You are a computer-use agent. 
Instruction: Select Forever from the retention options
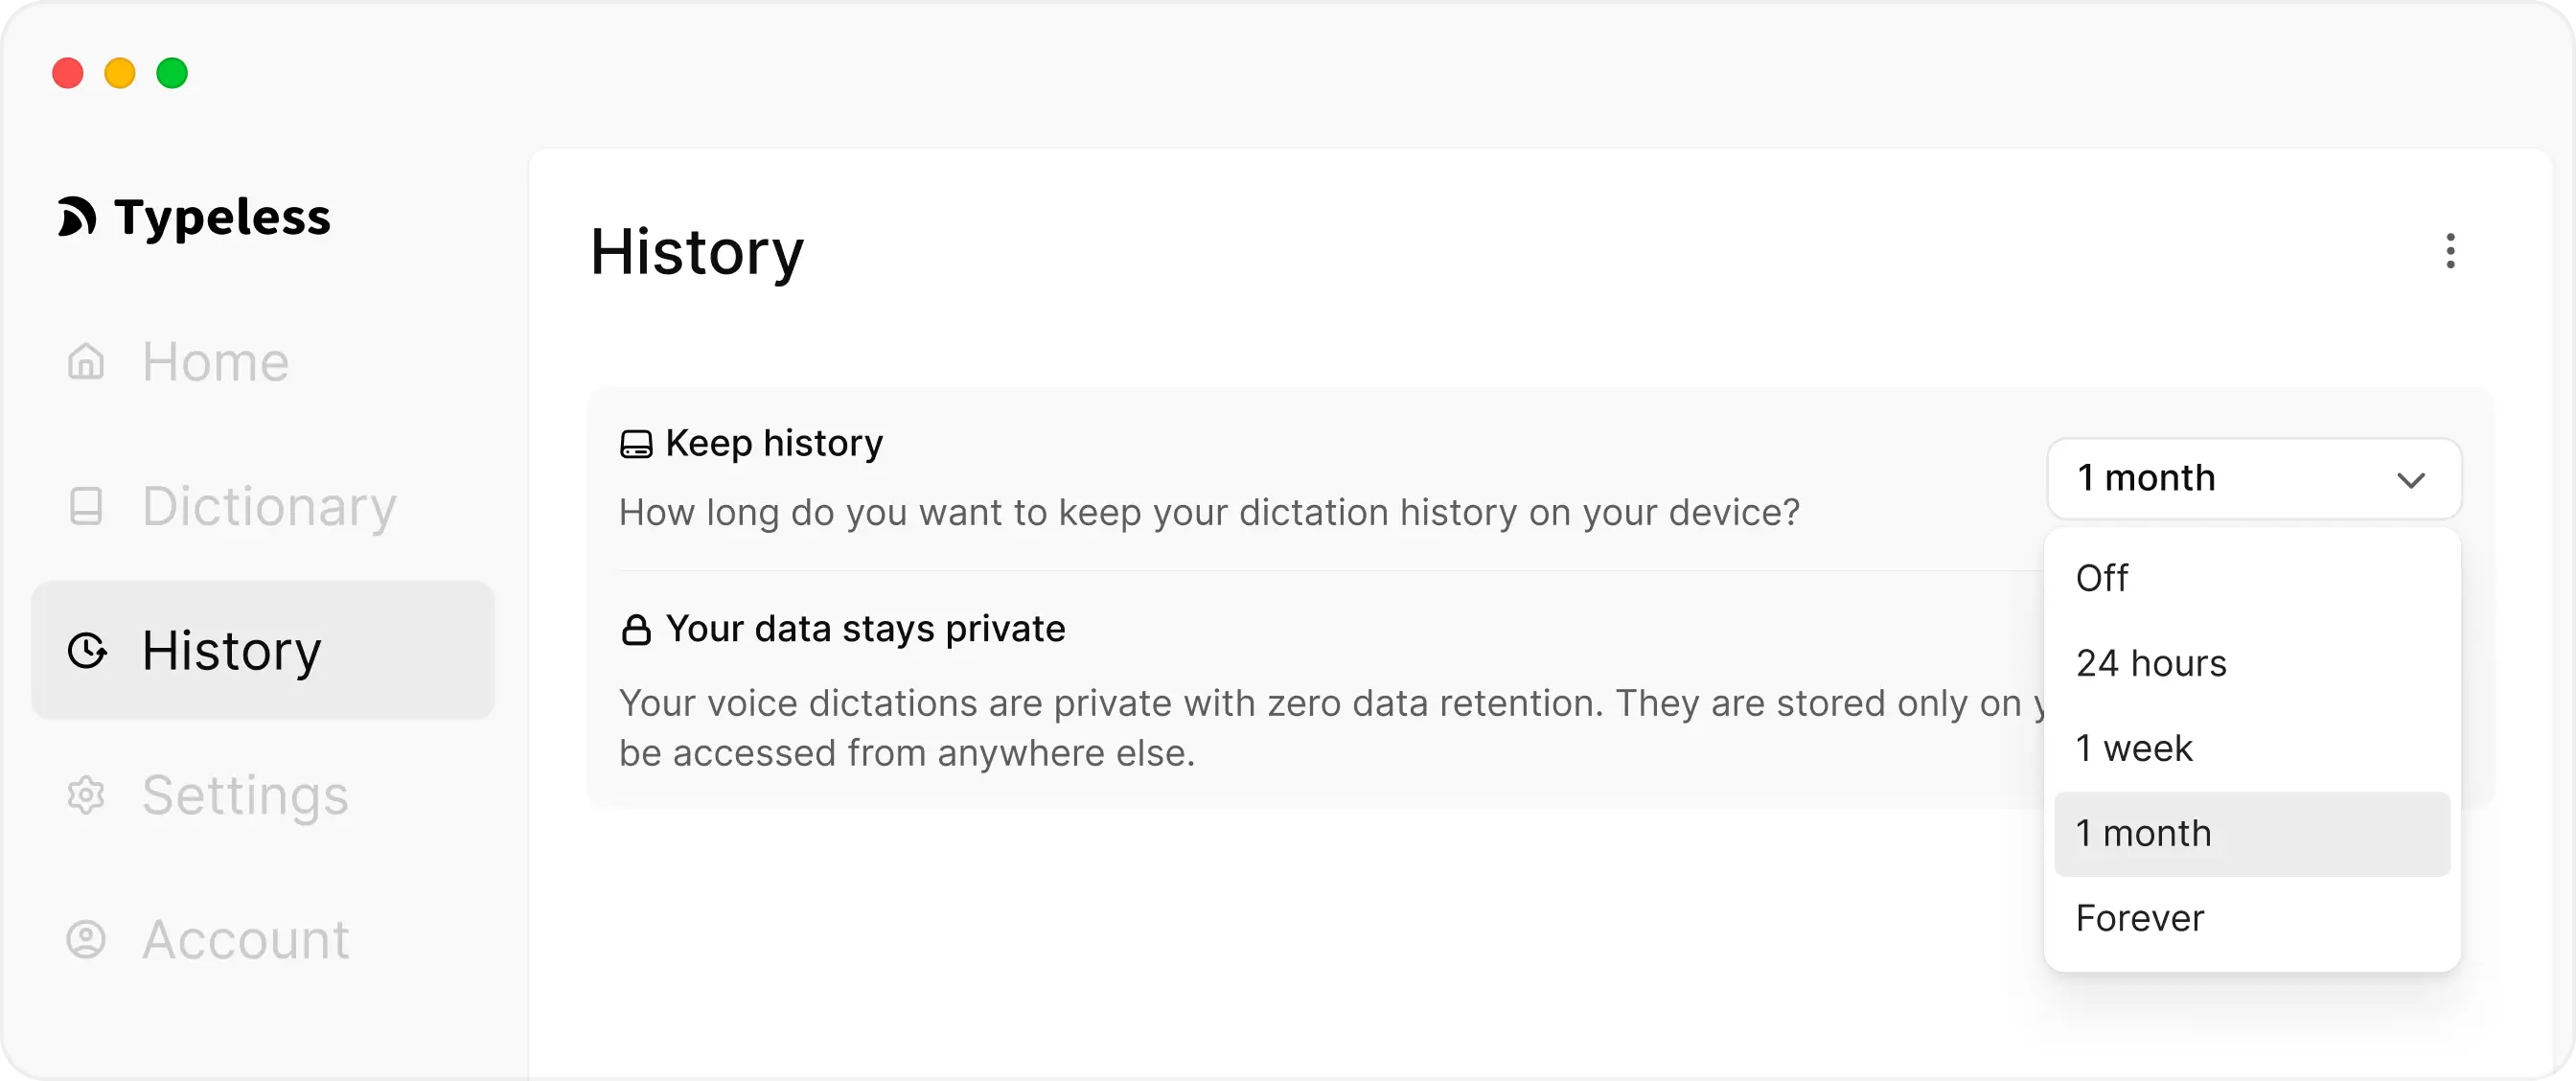[2139, 918]
